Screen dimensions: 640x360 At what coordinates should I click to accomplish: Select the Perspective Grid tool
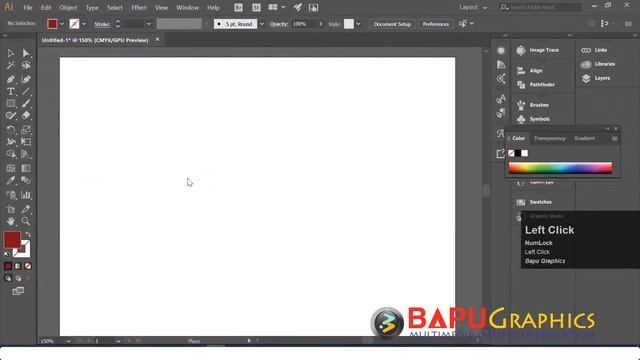click(26, 154)
